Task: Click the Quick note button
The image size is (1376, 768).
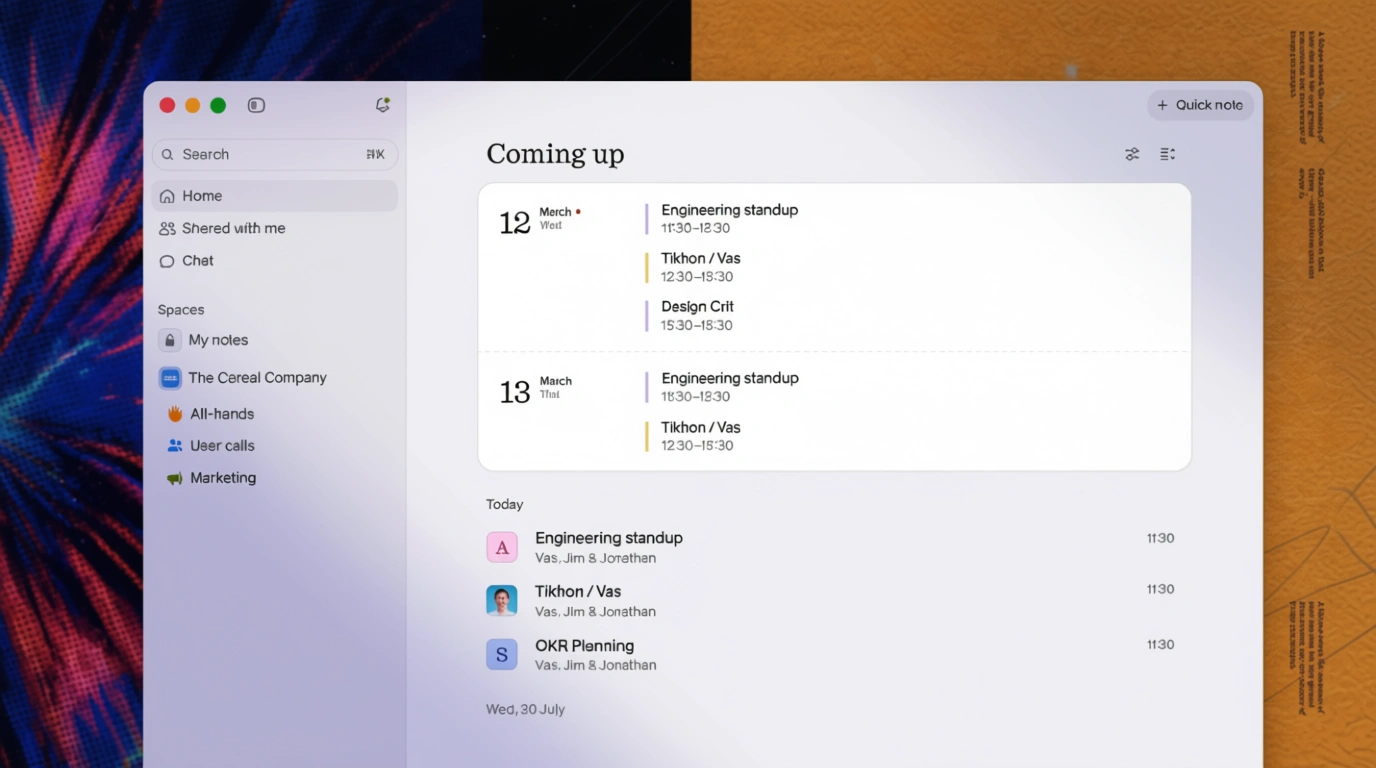Action: [x=1200, y=105]
